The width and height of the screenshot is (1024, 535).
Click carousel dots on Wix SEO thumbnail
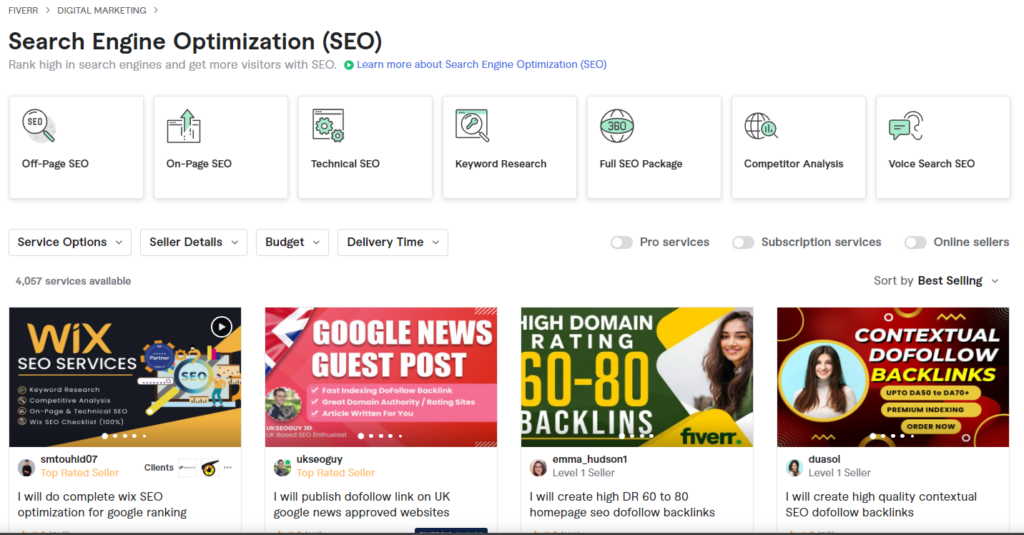click(124, 436)
